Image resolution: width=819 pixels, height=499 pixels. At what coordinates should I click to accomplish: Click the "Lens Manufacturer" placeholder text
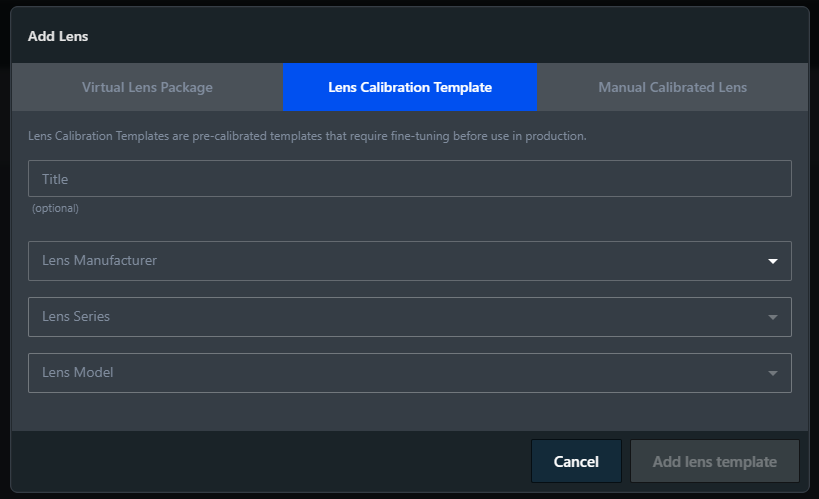(x=99, y=261)
